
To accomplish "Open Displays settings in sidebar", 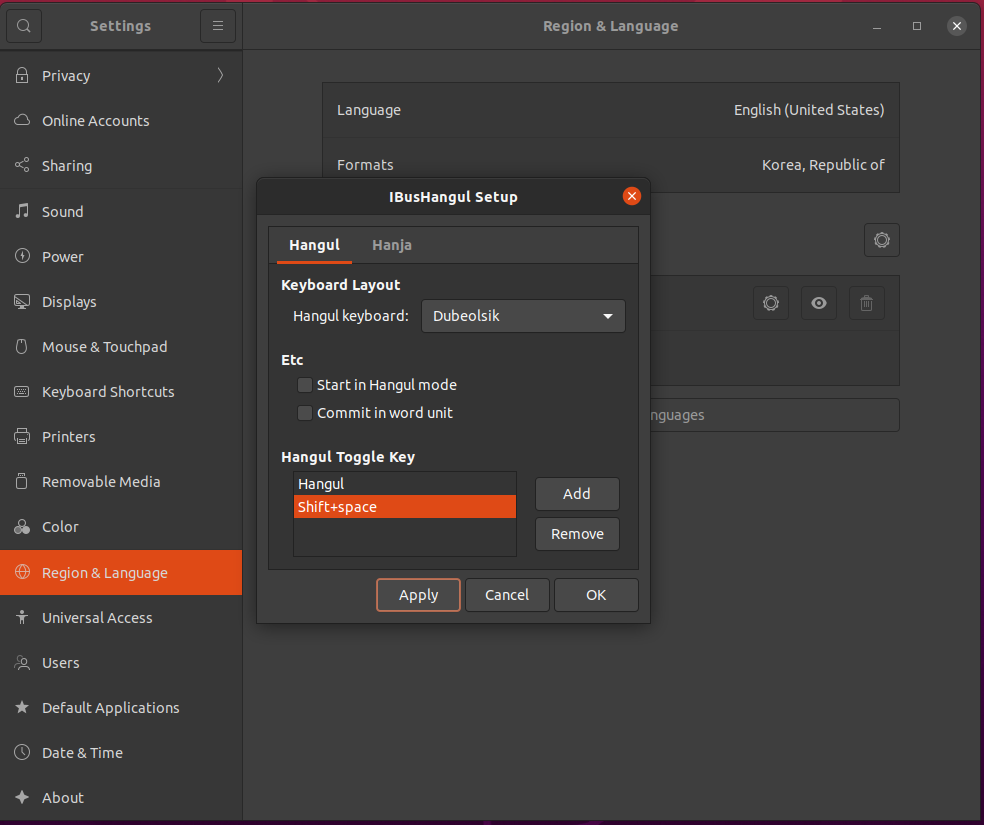I will pyautogui.click(x=121, y=302).
